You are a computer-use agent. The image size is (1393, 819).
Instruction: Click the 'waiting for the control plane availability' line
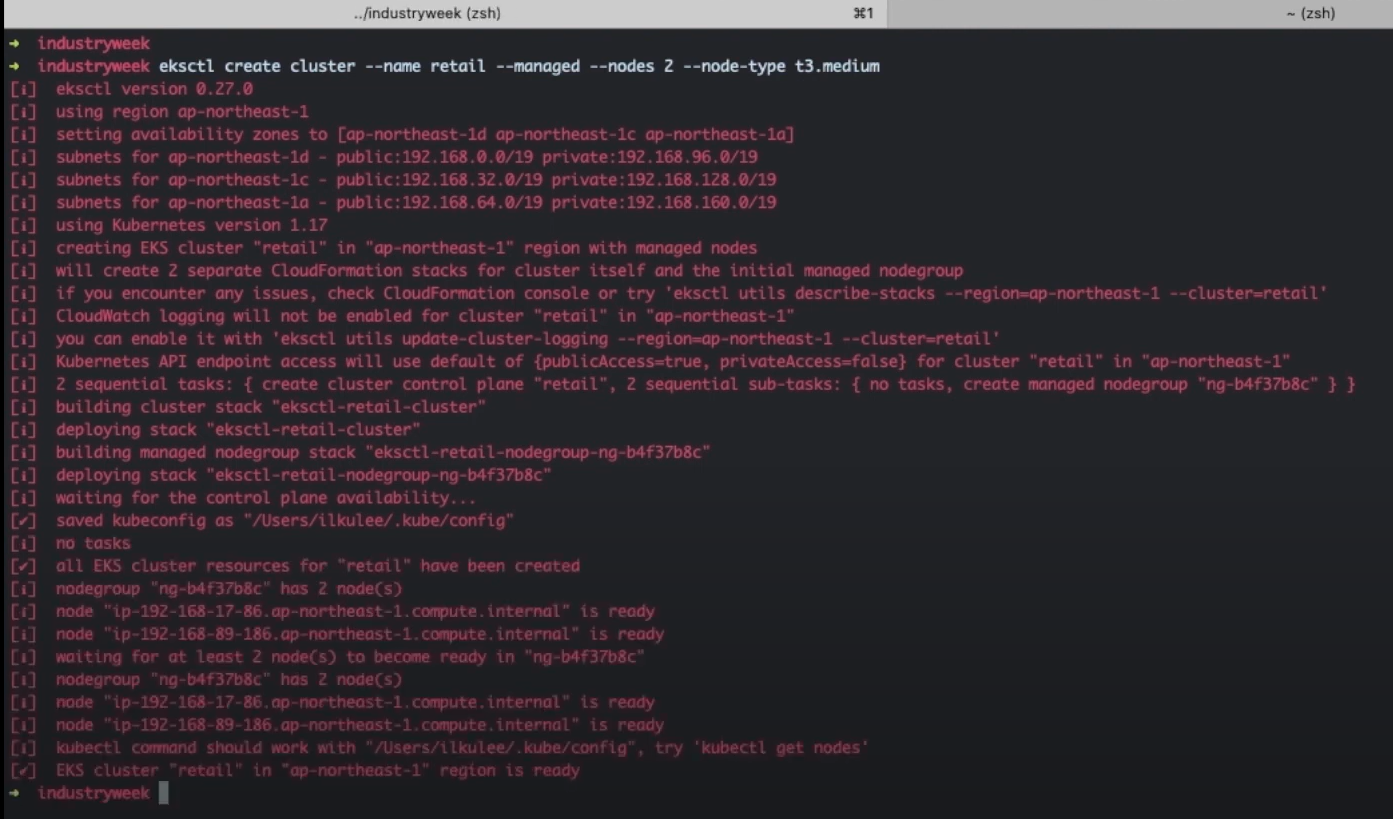pyautogui.click(x=242, y=497)
